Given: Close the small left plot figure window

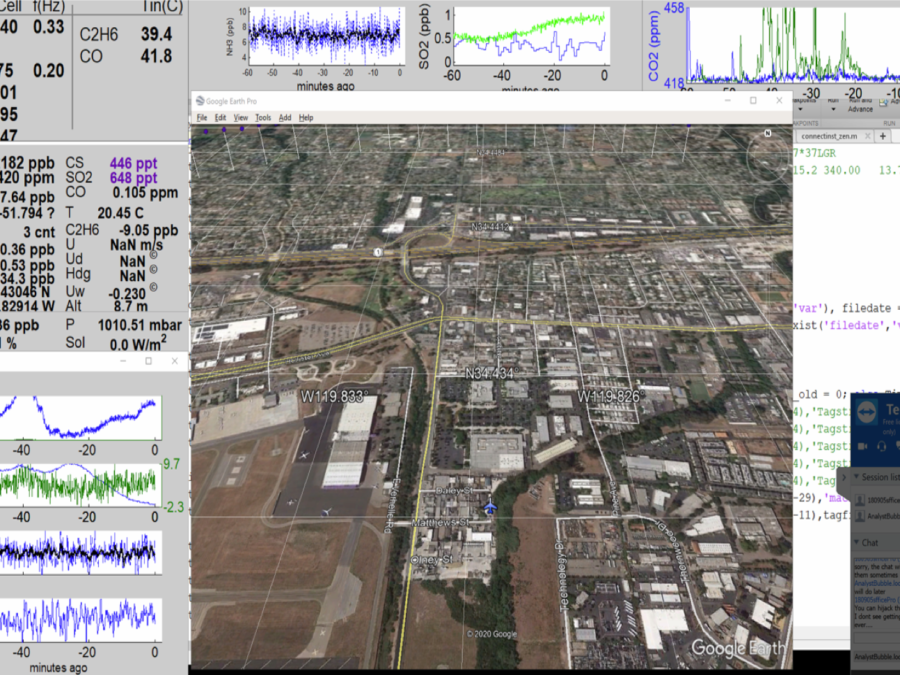Looking at the screenshot, I should 174,361.
